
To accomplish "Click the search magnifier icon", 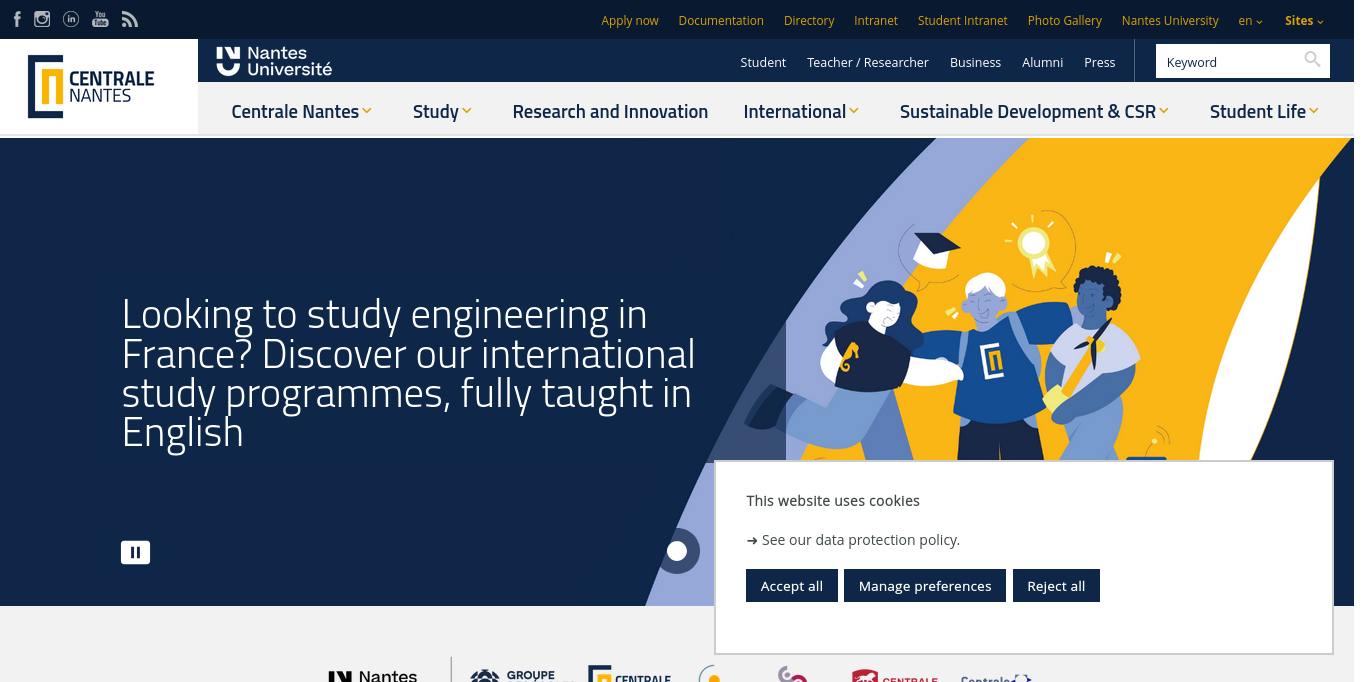I will tap(1312, 61).
